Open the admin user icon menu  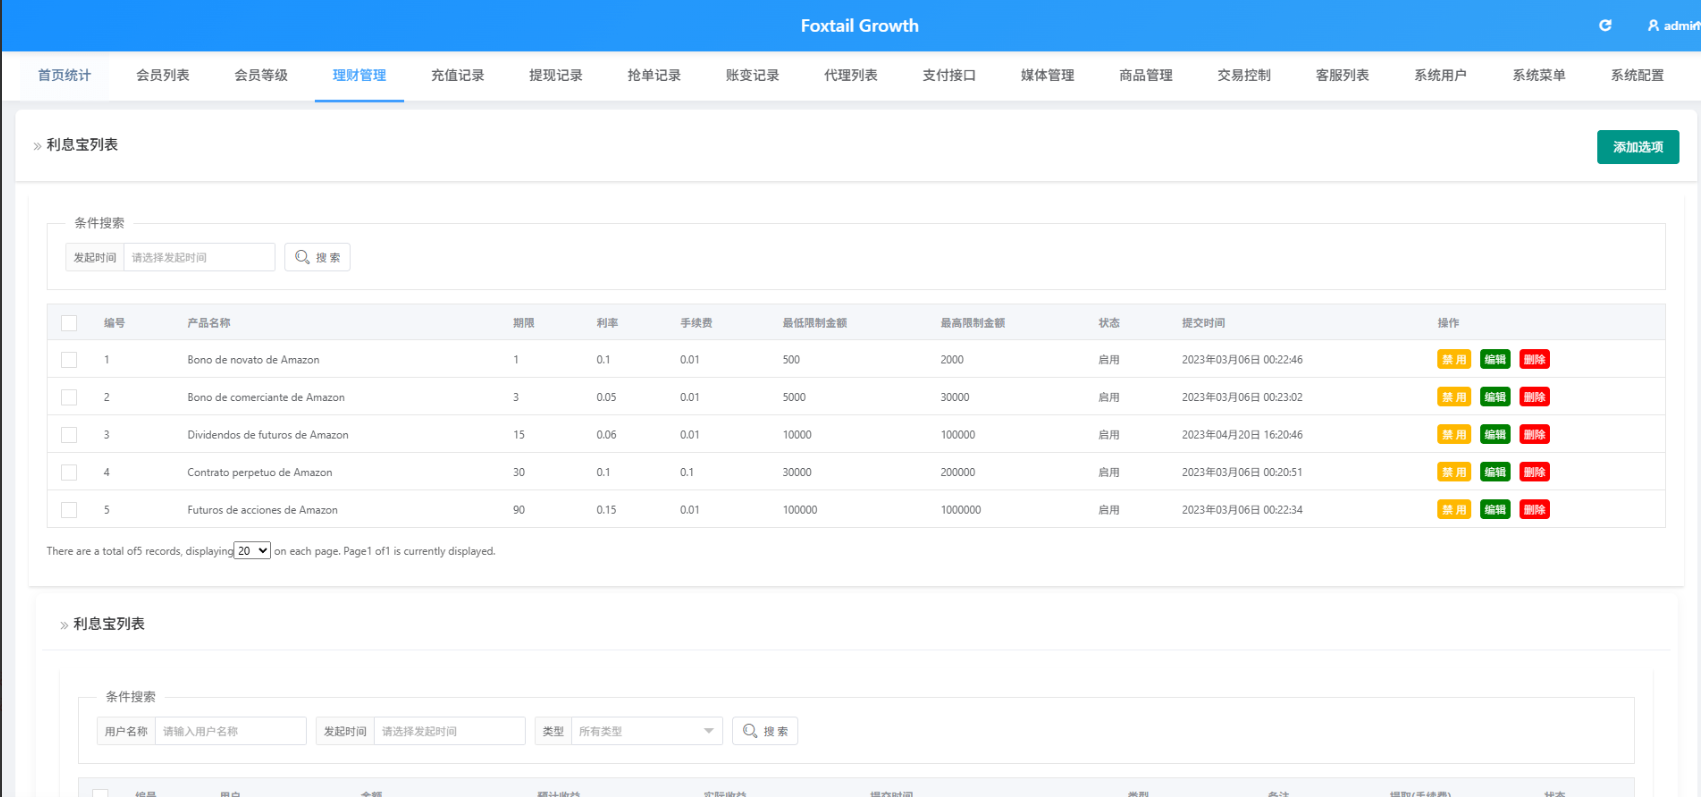[x=1654, y=25]
